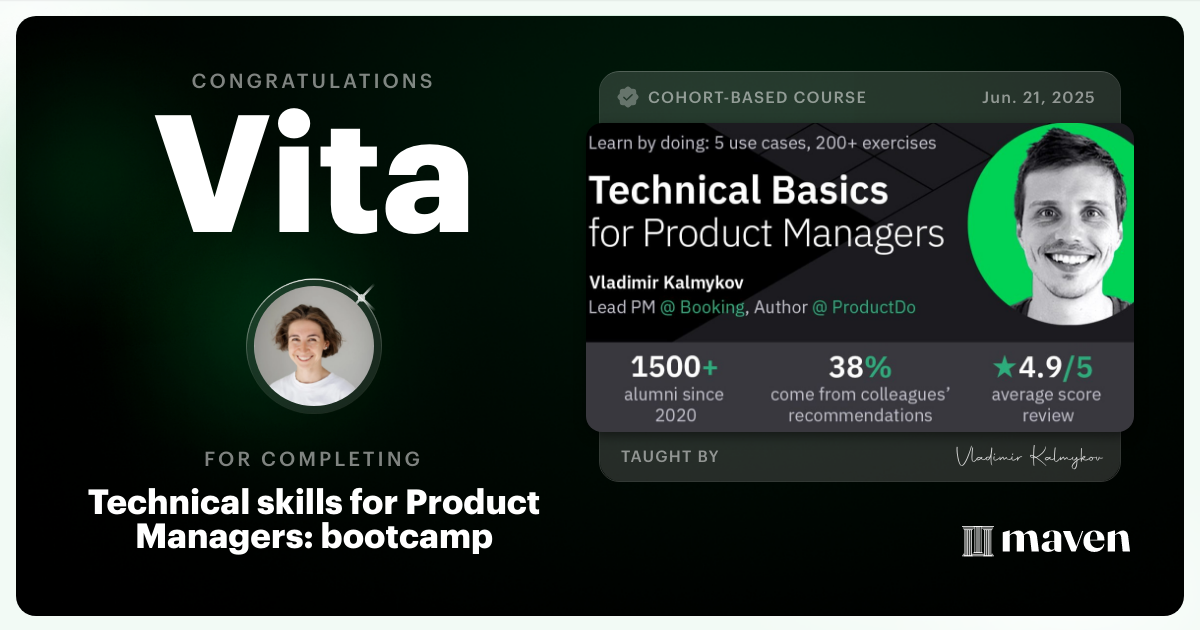Screen dimensions: 1200x630
Task: Click the verified badge beside COHORT-BASED COURSE
Action: (x=628, y=97)
